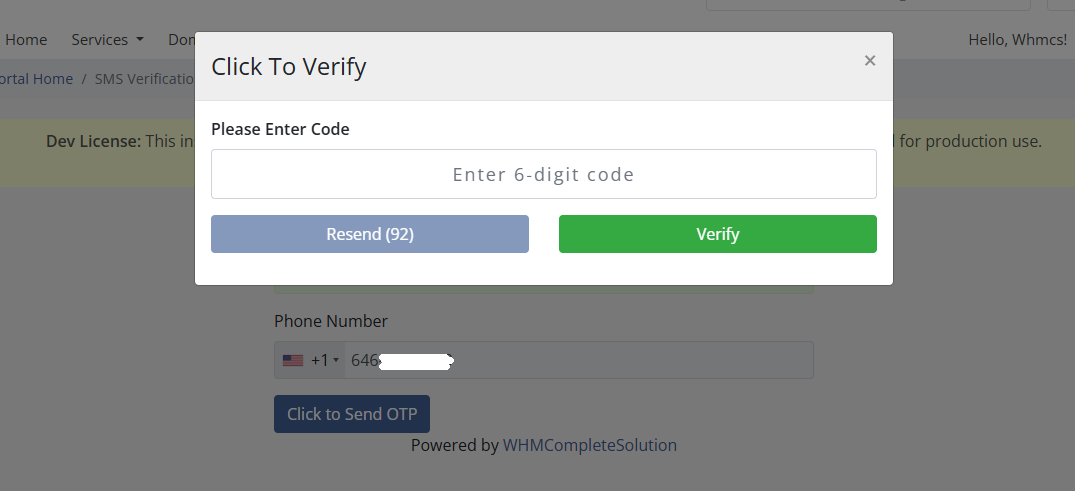
Task: Click the Resend (92) button
Action: click(x=370, y=234)
